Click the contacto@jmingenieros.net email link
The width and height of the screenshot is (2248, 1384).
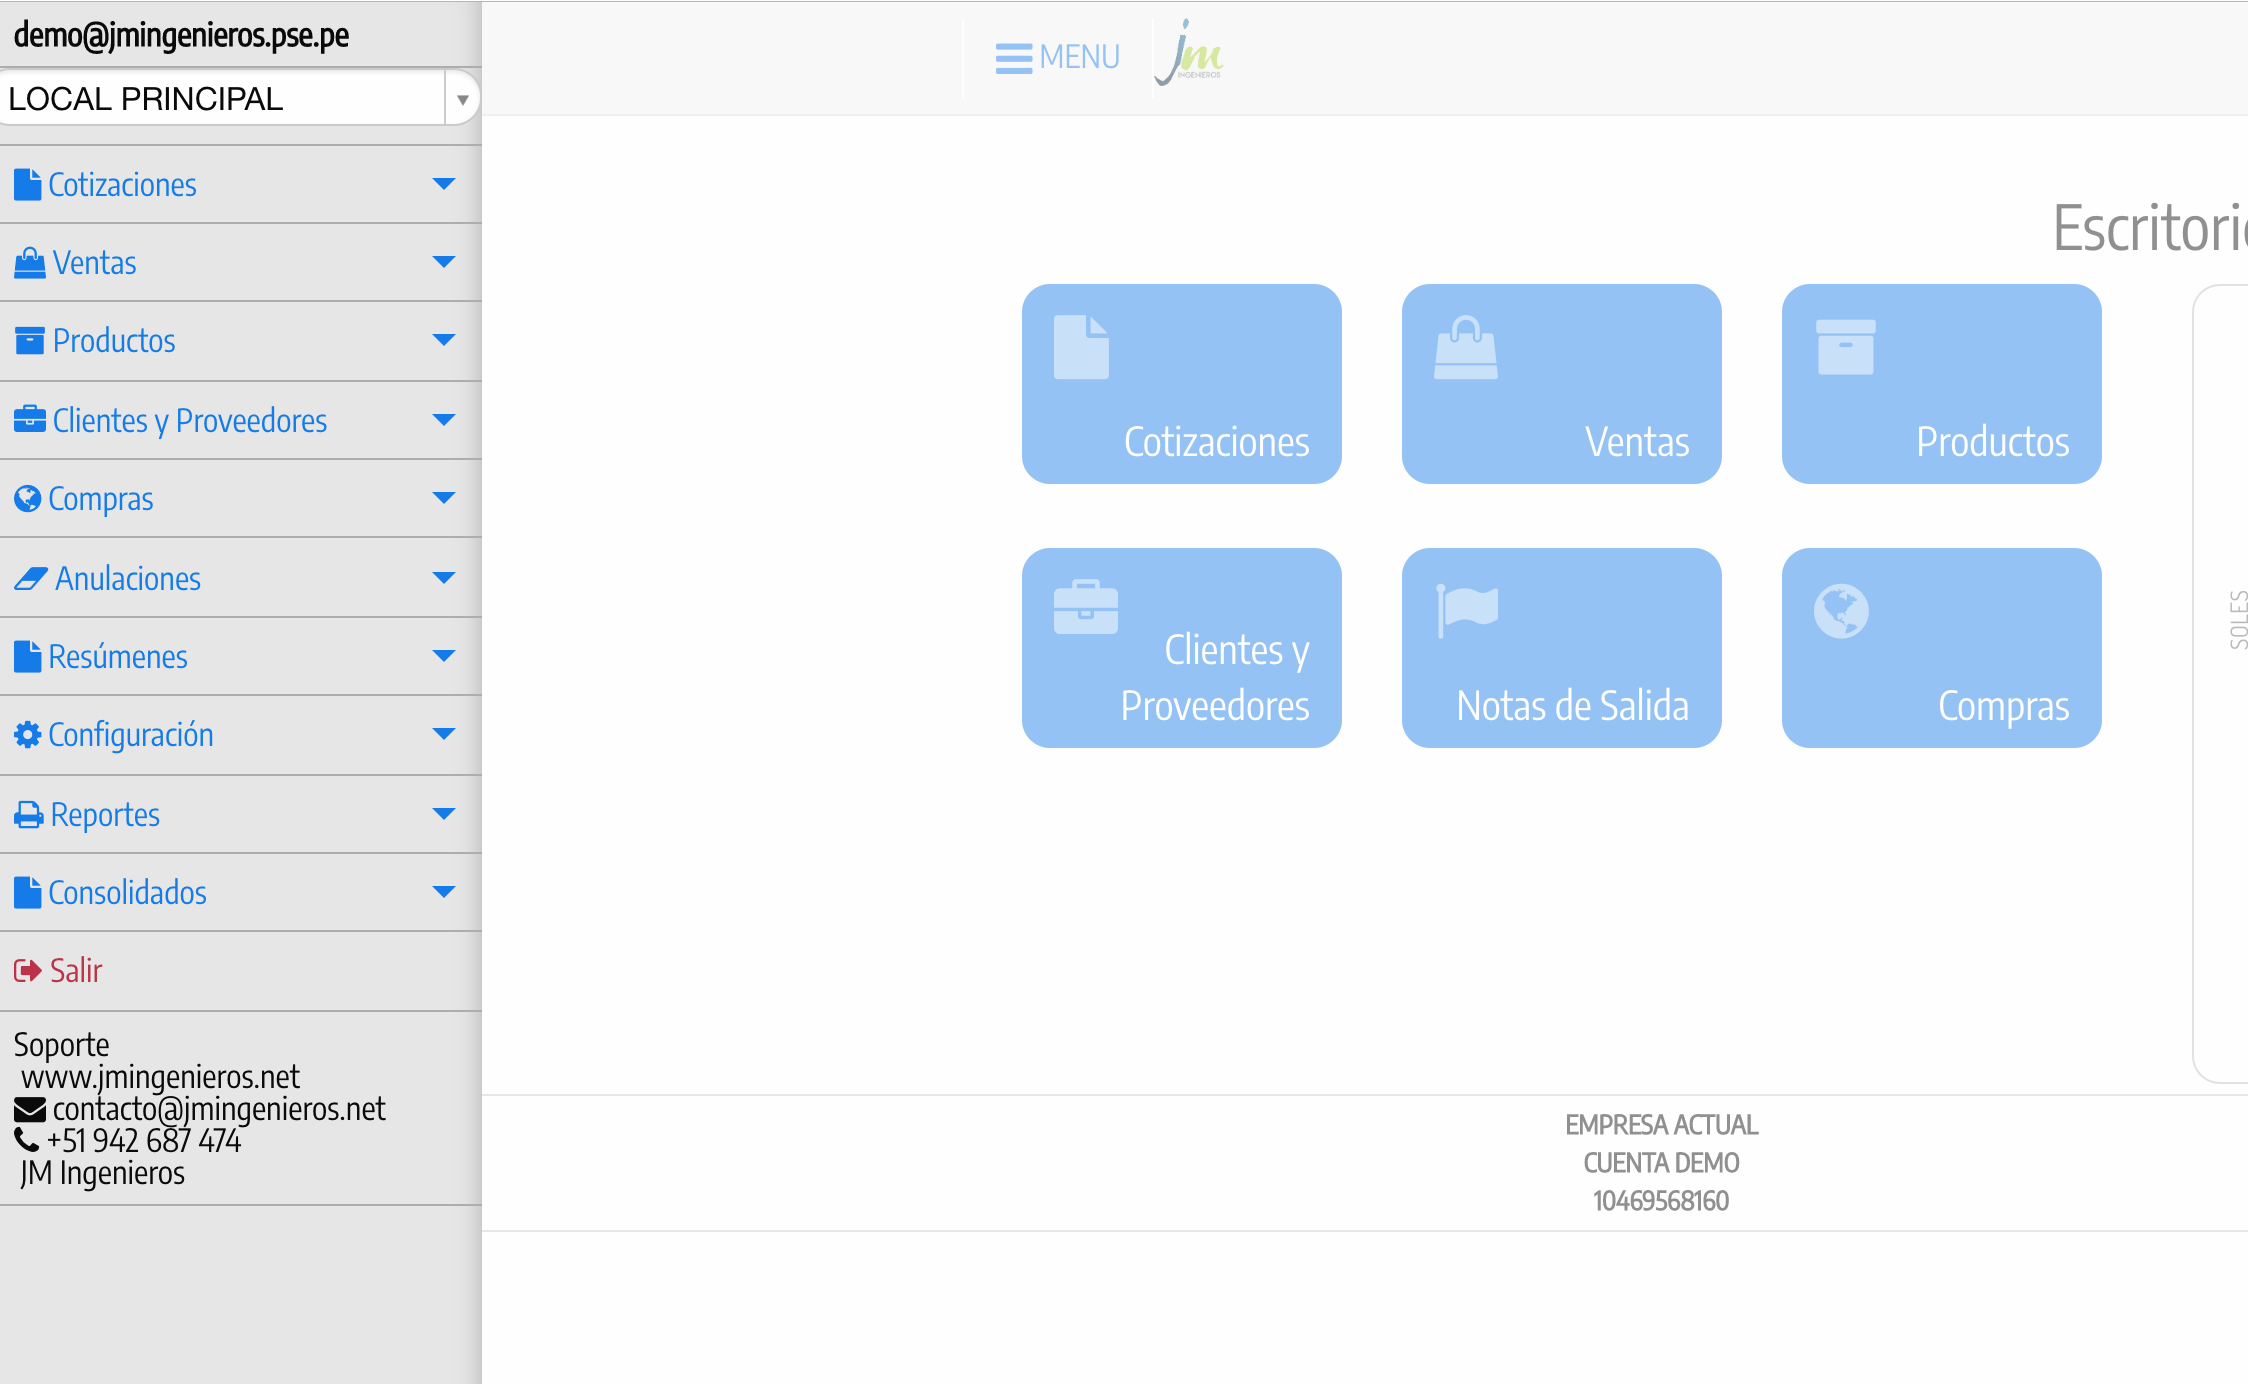(218, 1109)
